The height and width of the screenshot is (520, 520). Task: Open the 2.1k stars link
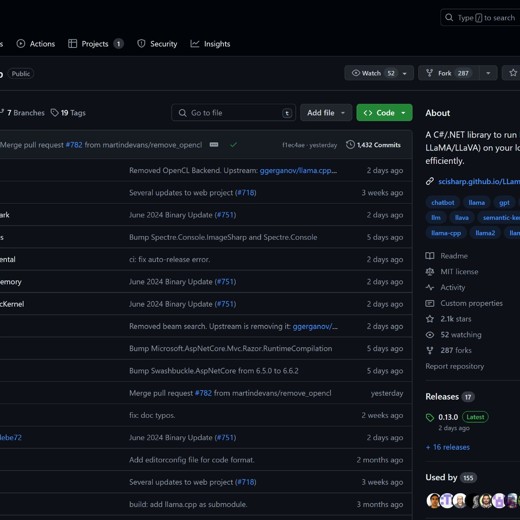click(x=456, y=319)
